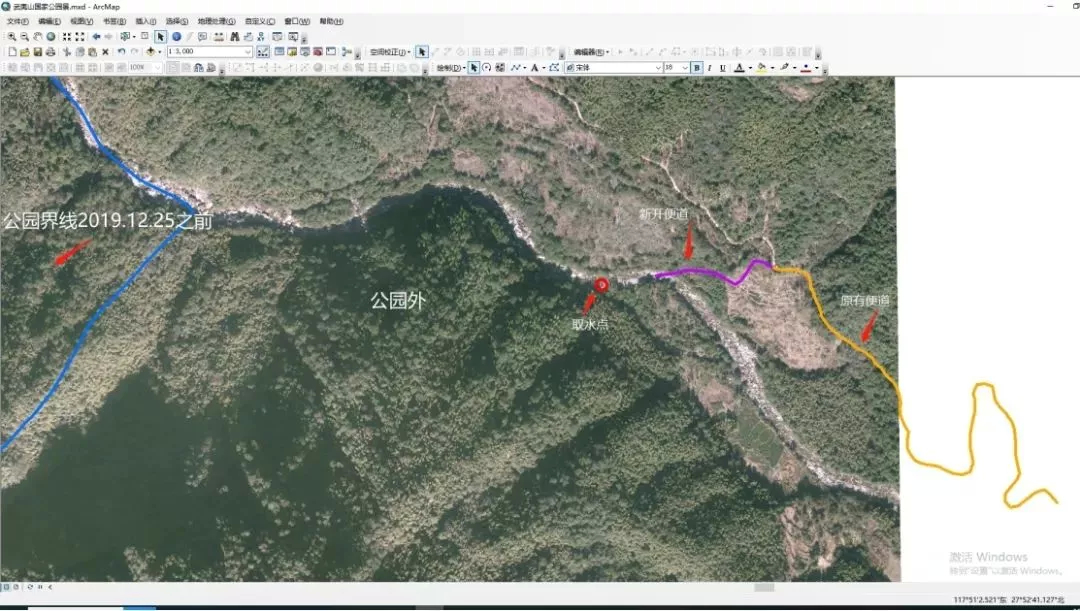Open the font size dropdown
Screen dimensions: 1080x611
685,68
